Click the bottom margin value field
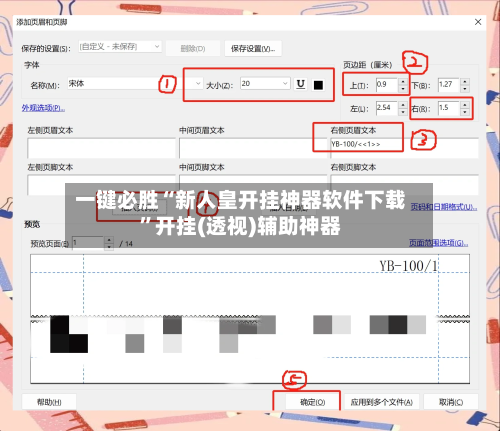 [449, 85]
